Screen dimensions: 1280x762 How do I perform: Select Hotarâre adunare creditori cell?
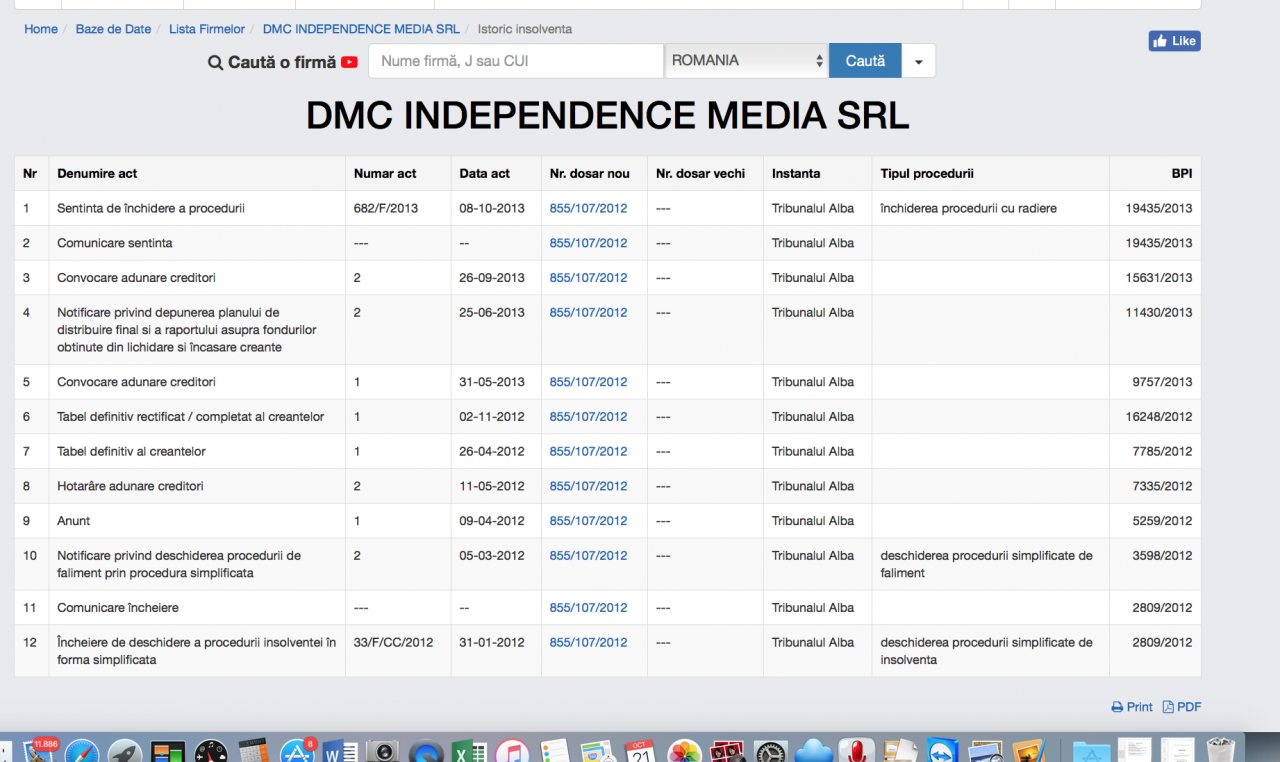[x=130, y=486]
